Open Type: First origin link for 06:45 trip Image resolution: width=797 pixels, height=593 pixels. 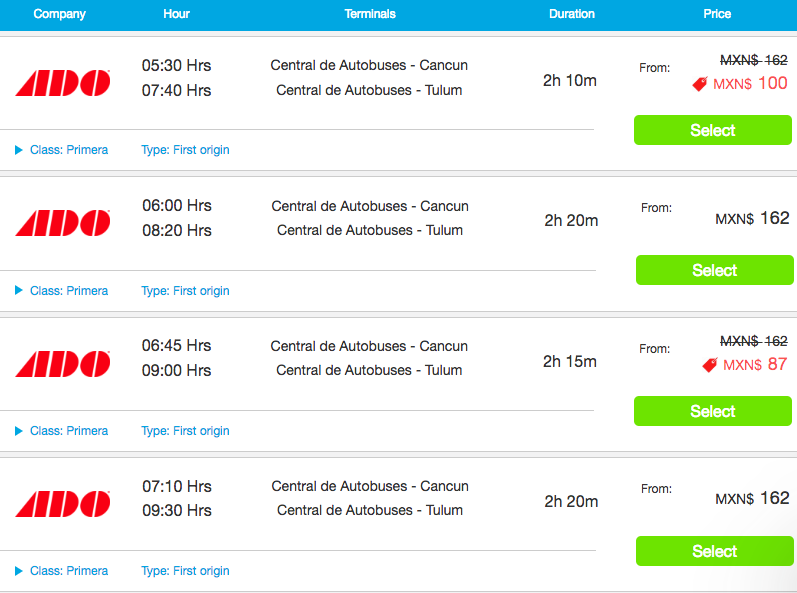pyautogui.click(x=185, y=431)
